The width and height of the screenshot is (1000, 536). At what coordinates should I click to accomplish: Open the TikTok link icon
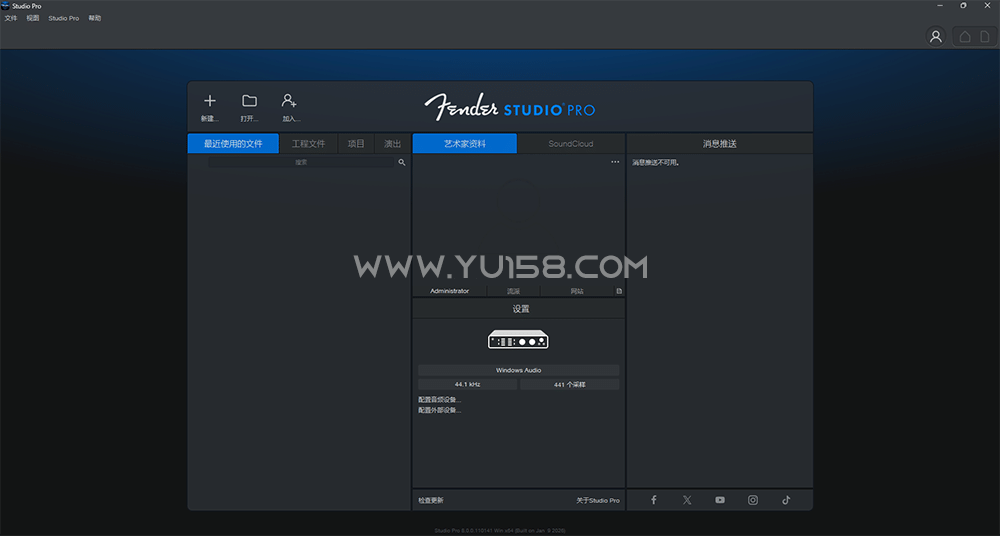(786, 500)
